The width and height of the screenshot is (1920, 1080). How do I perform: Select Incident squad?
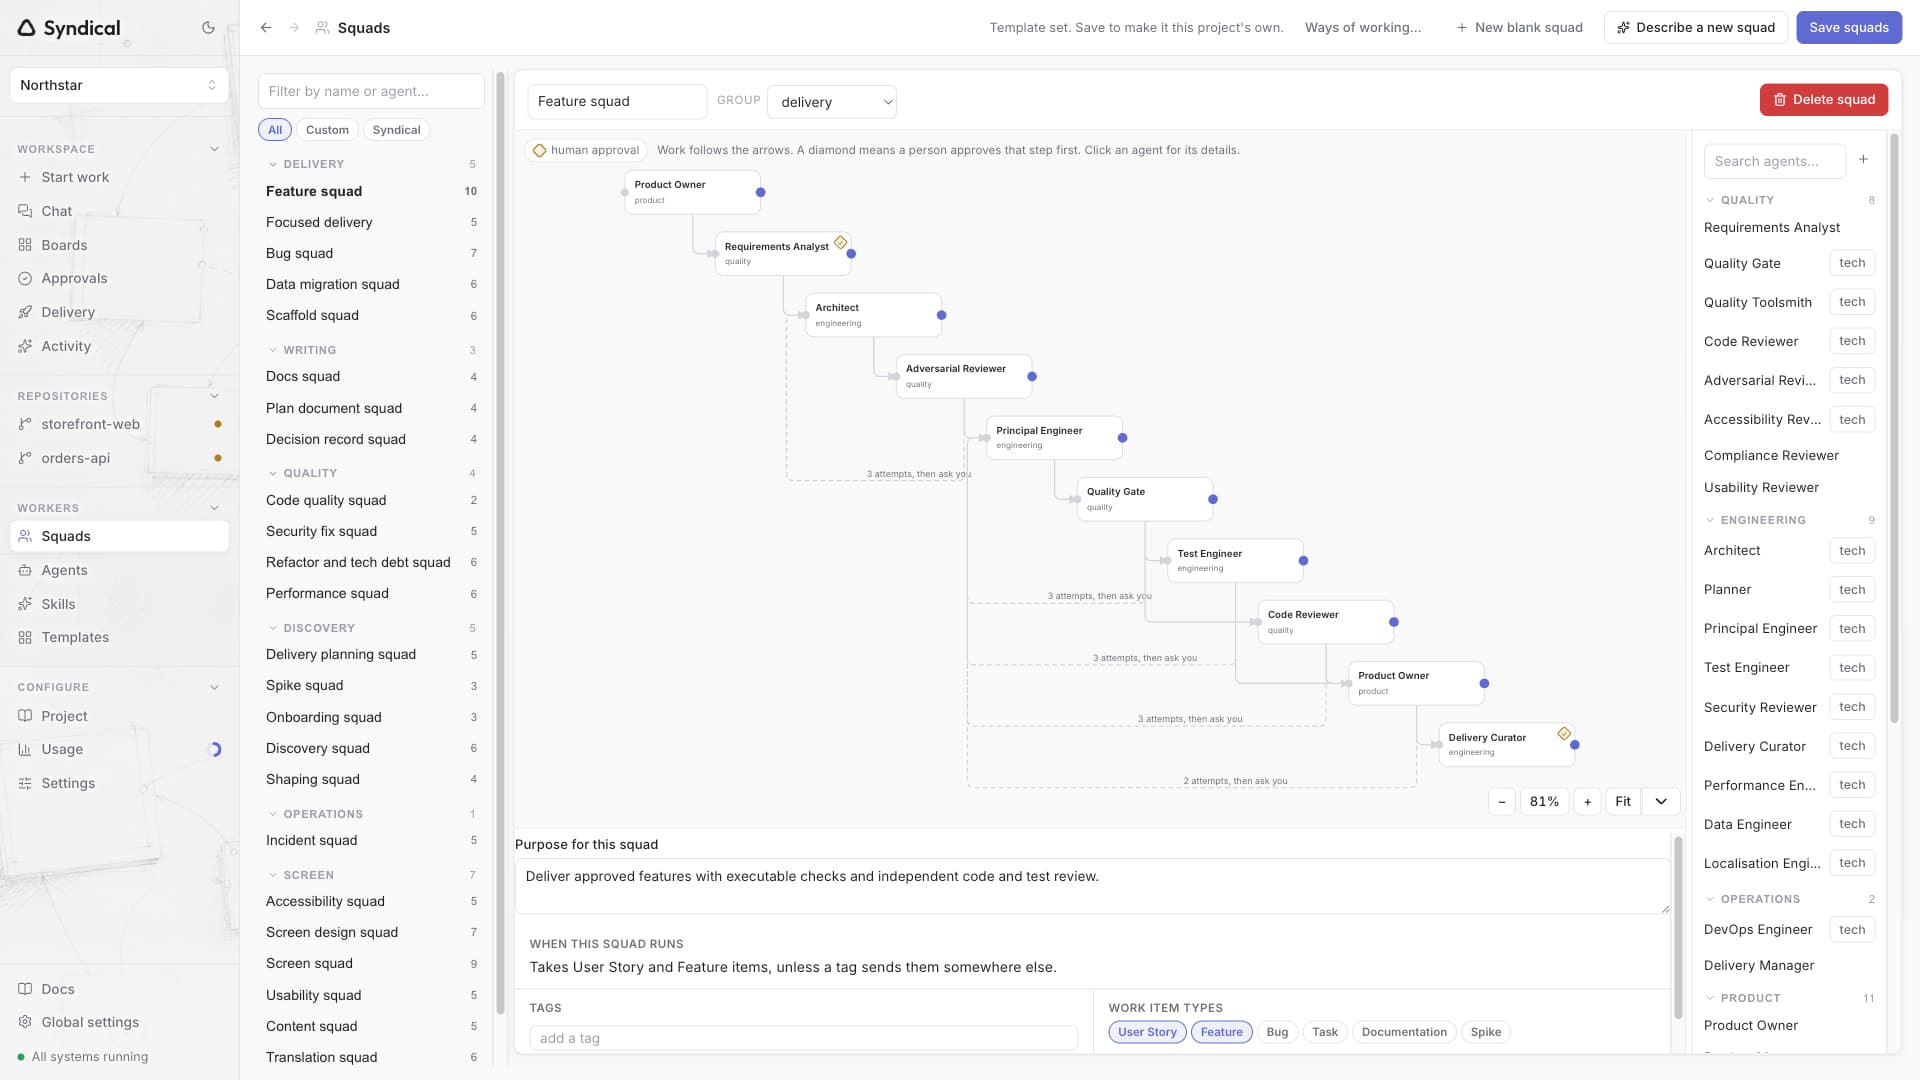[x=371, y=840]
